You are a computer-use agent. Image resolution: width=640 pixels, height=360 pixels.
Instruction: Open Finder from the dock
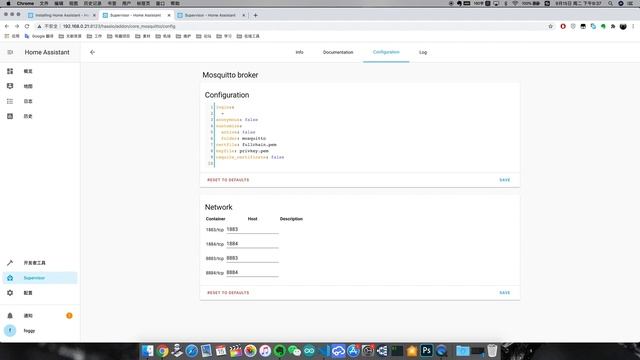[x=148, y=351]
